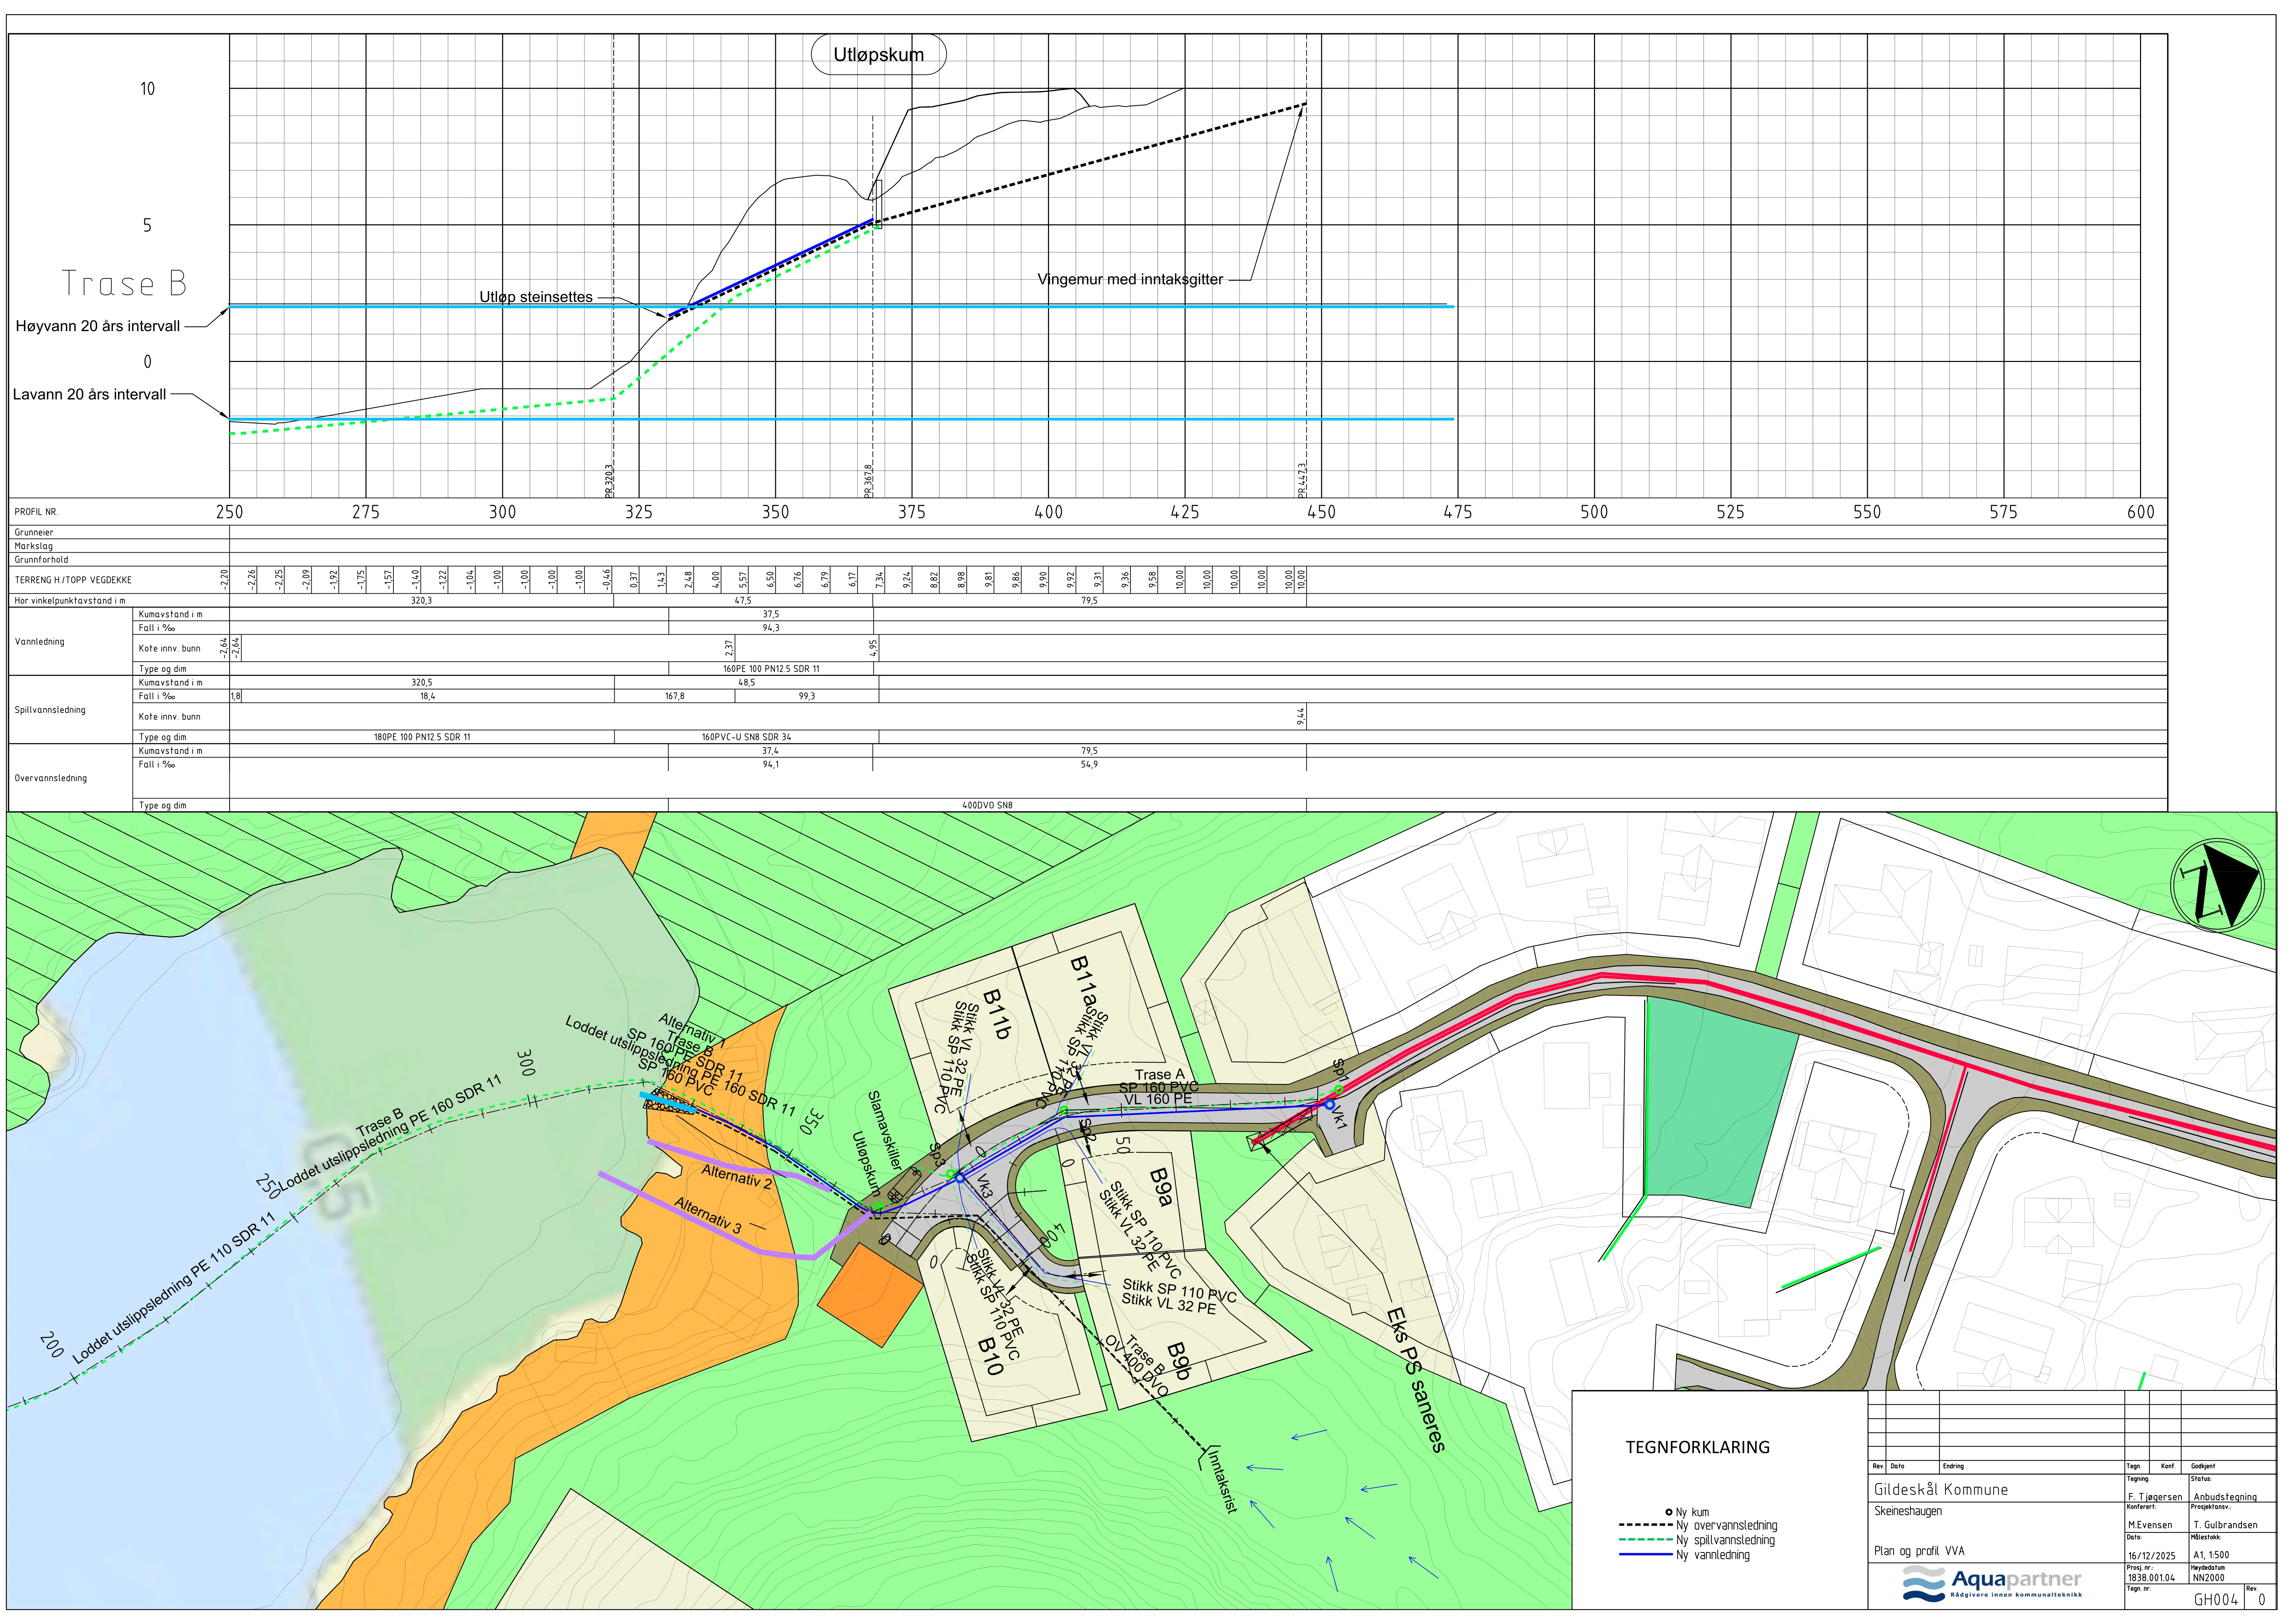Click the 'PROFIL NR.' row label
2296x1622 pixels.
[x=37, y=512]
